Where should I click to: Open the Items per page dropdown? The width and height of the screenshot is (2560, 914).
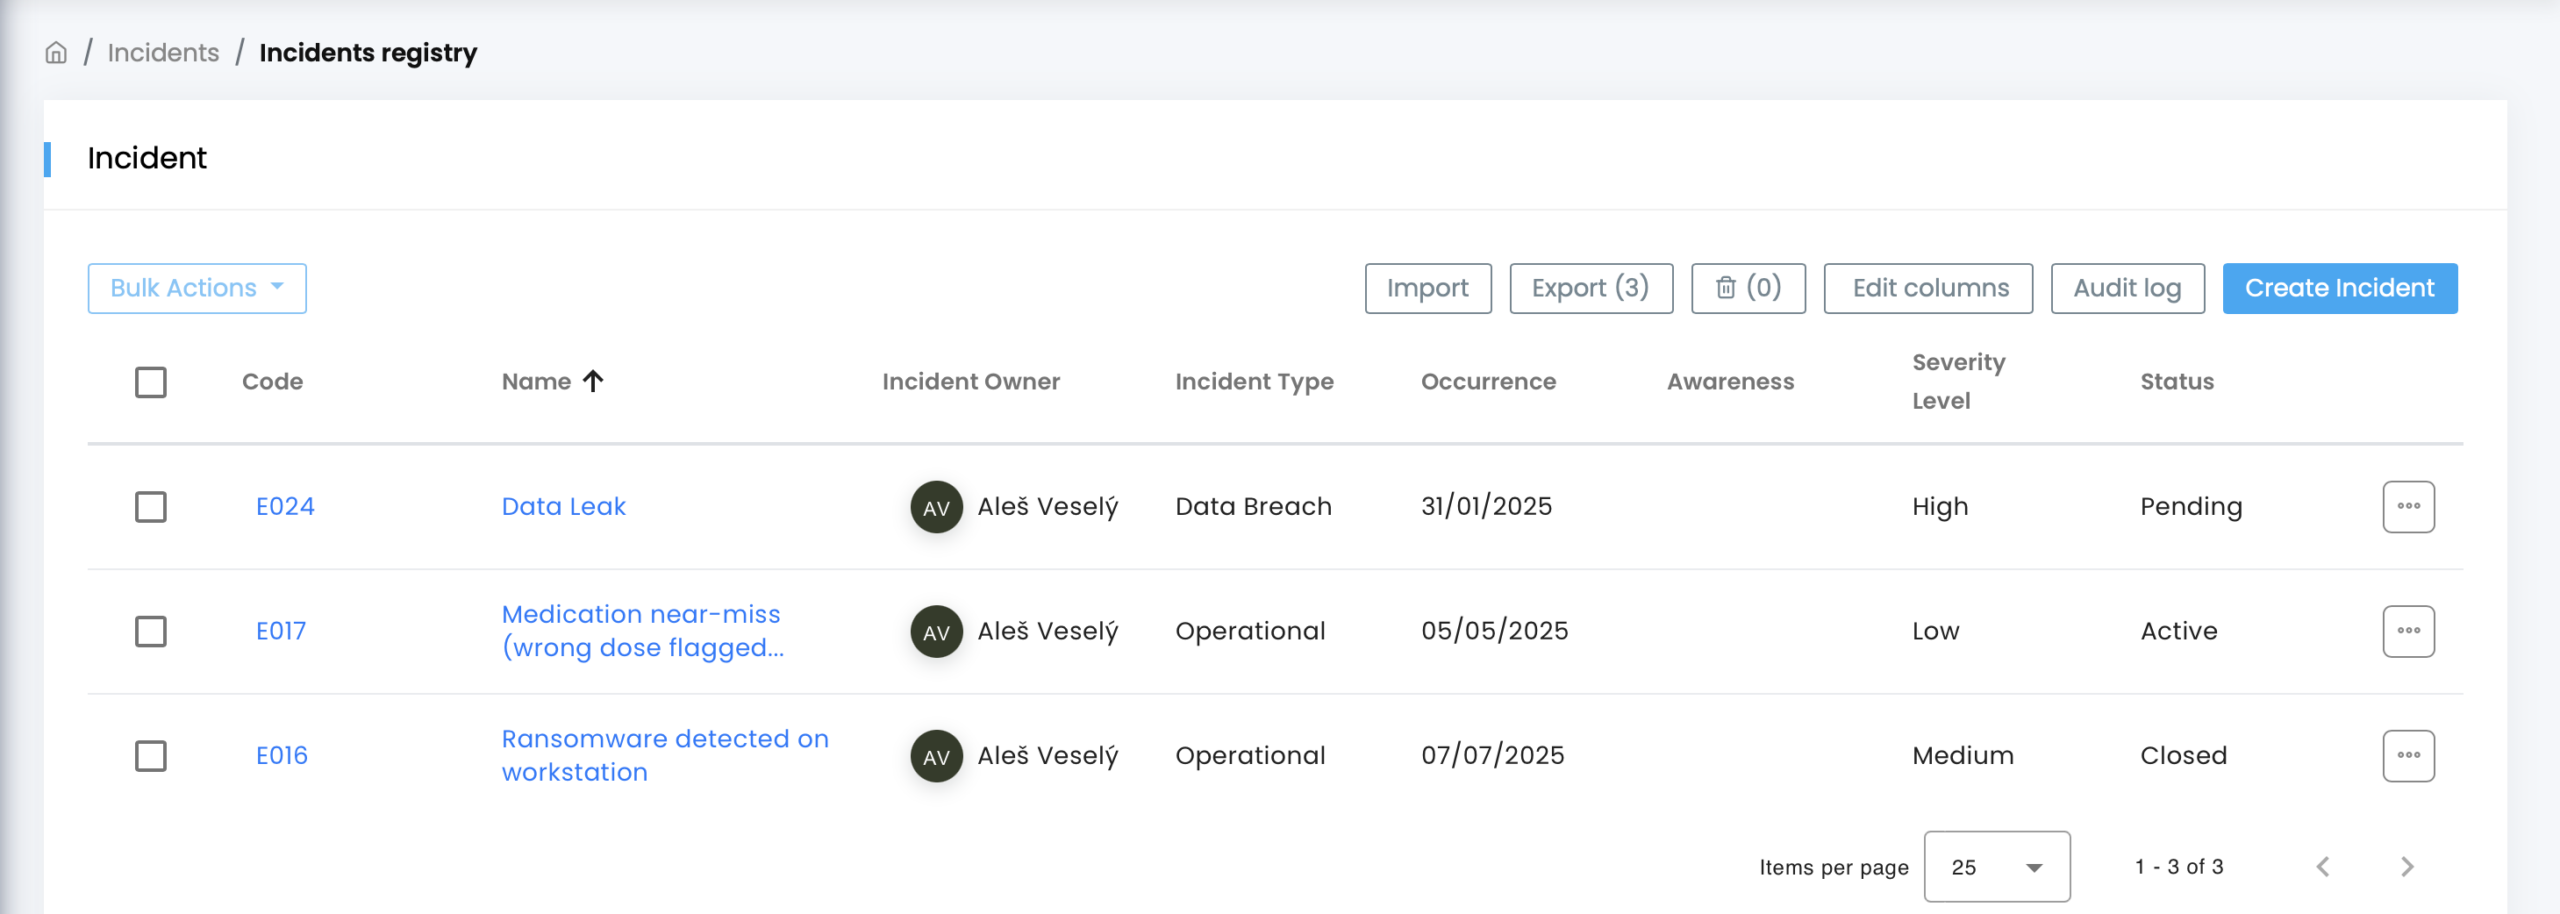(x=1996, y=867)
